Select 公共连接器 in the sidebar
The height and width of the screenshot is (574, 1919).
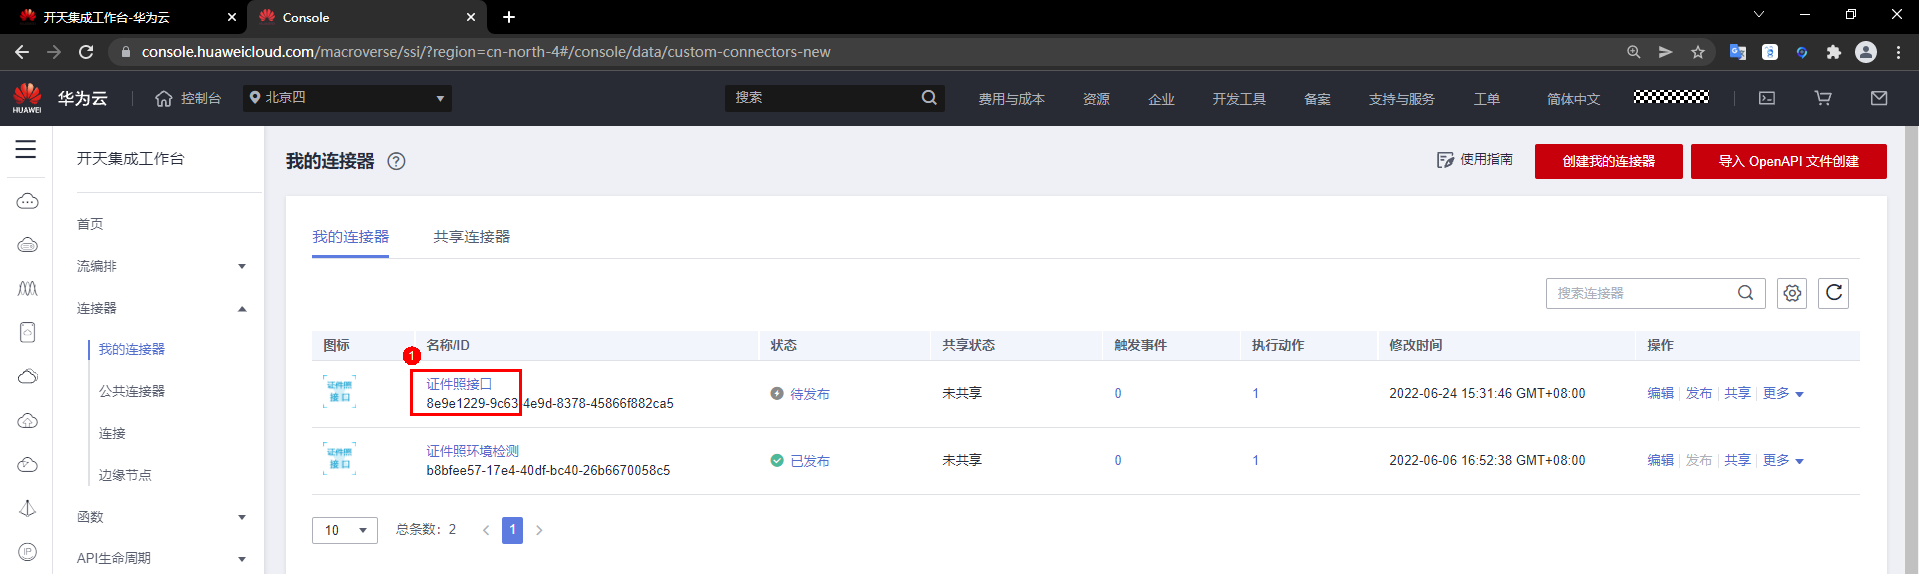pyautogui.click(x=131, y=391)
